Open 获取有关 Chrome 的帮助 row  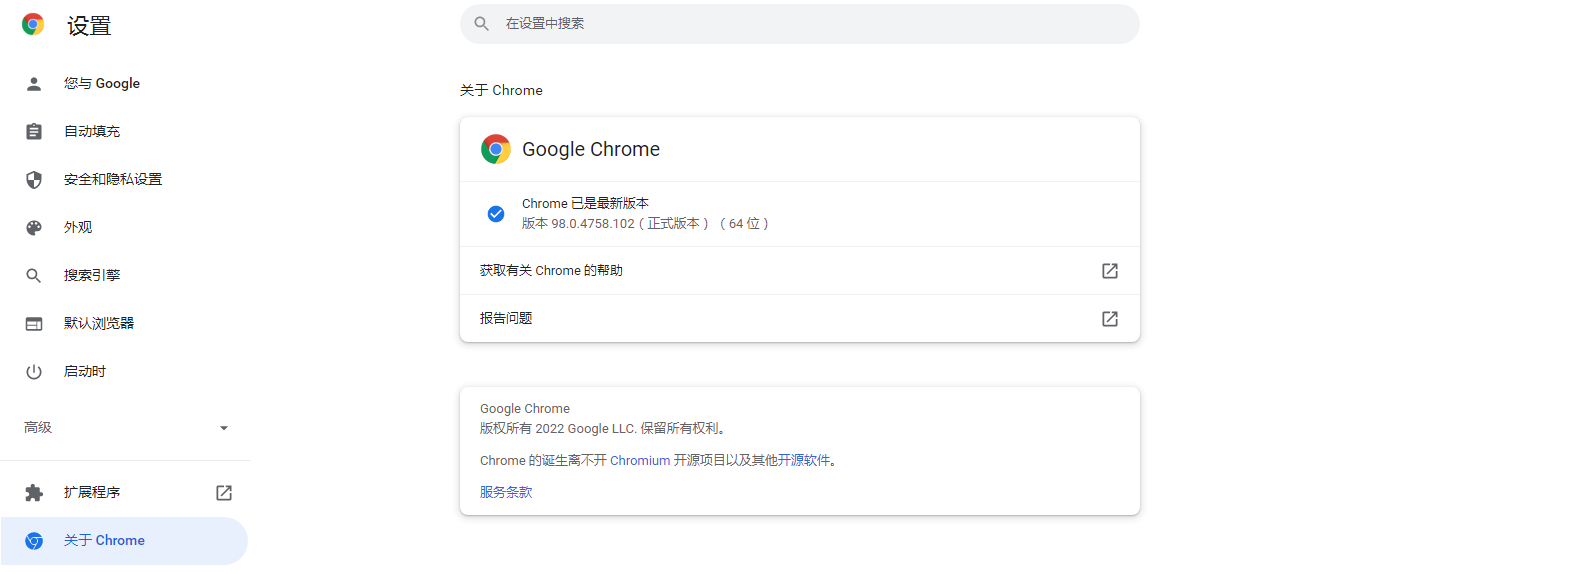coord(800,271)
